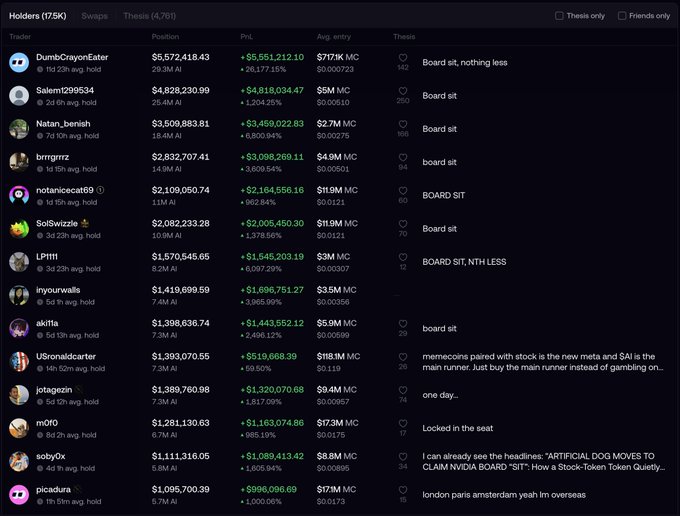
Task: Click PnL value +$4,818,034.47
Action: [x=272, y=91]
